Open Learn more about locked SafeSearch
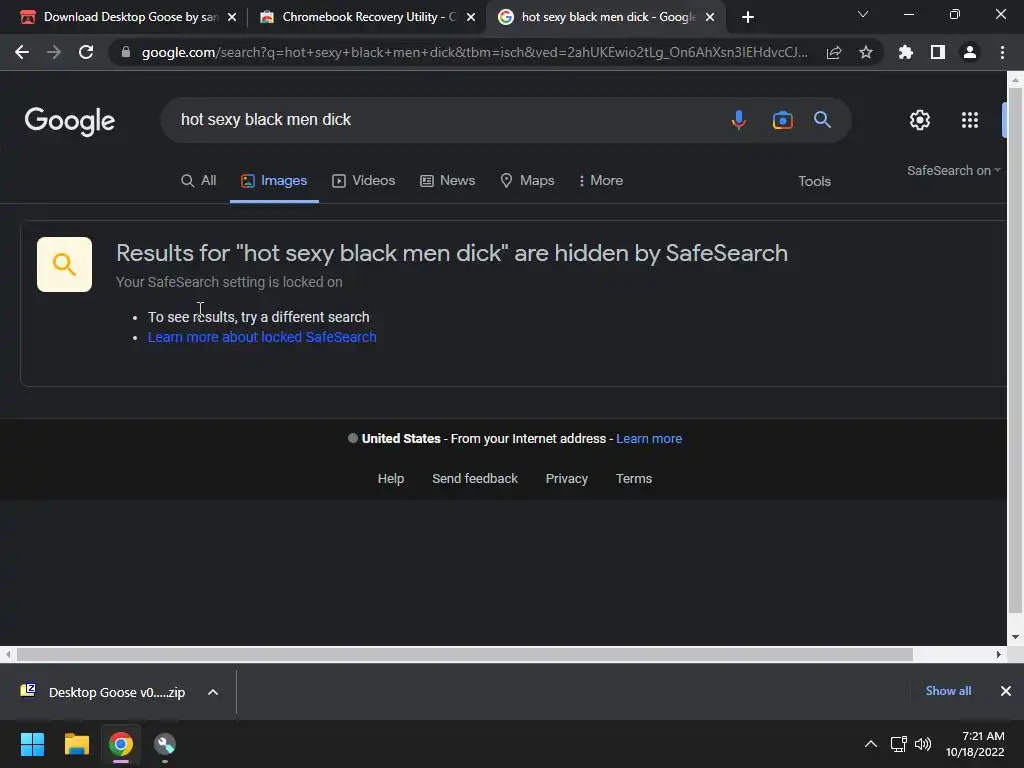Screen dimensions: 1024x768 pyautogui.click(x=262, y=337)
